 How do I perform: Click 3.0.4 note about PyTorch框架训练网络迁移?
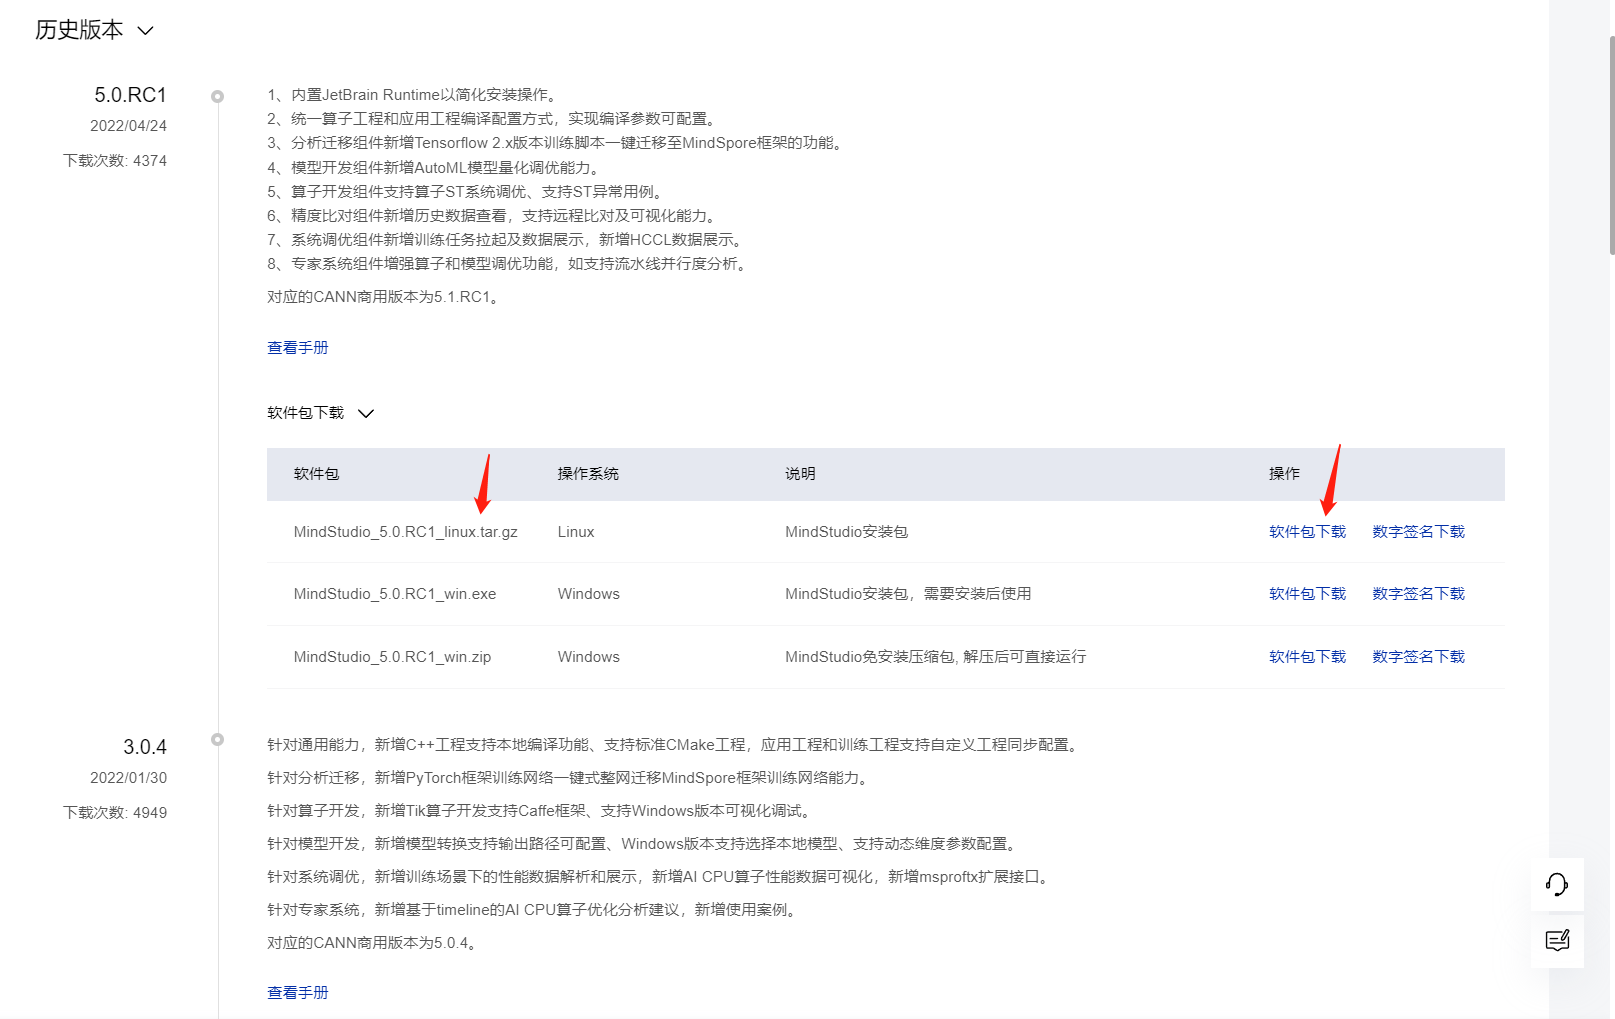570,778
